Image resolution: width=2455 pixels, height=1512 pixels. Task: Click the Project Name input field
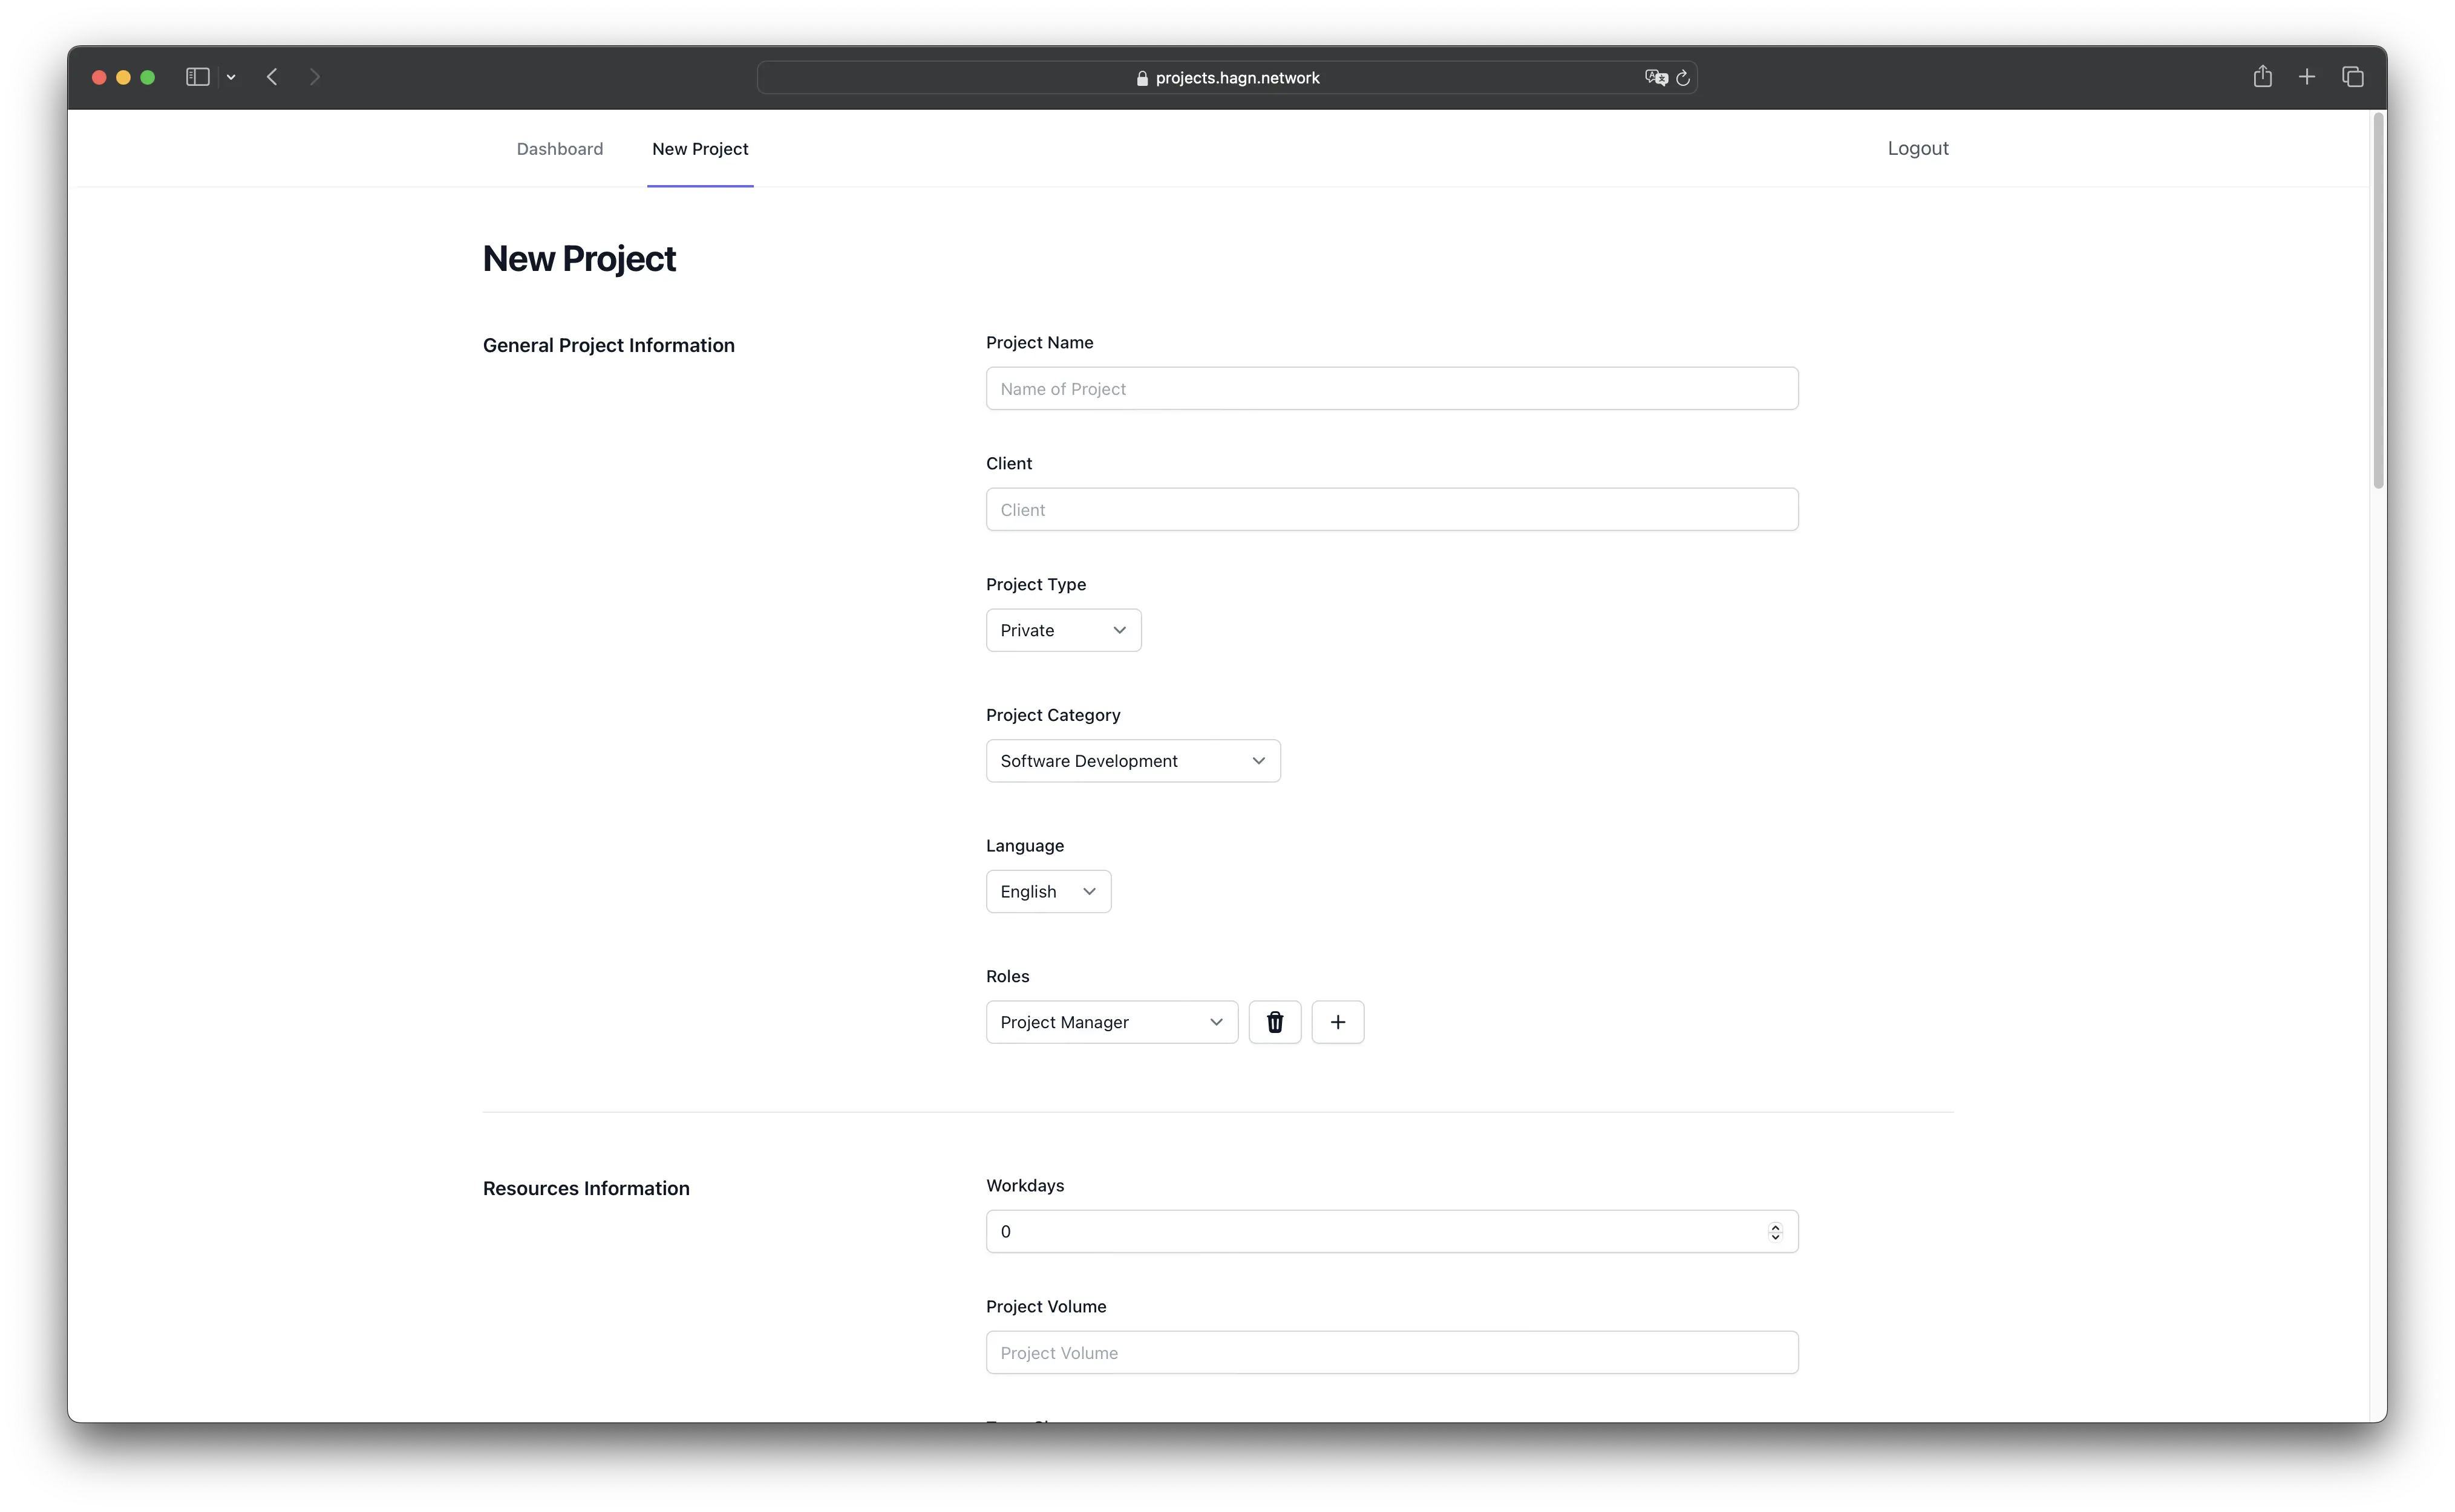(x=1391, y=388)
